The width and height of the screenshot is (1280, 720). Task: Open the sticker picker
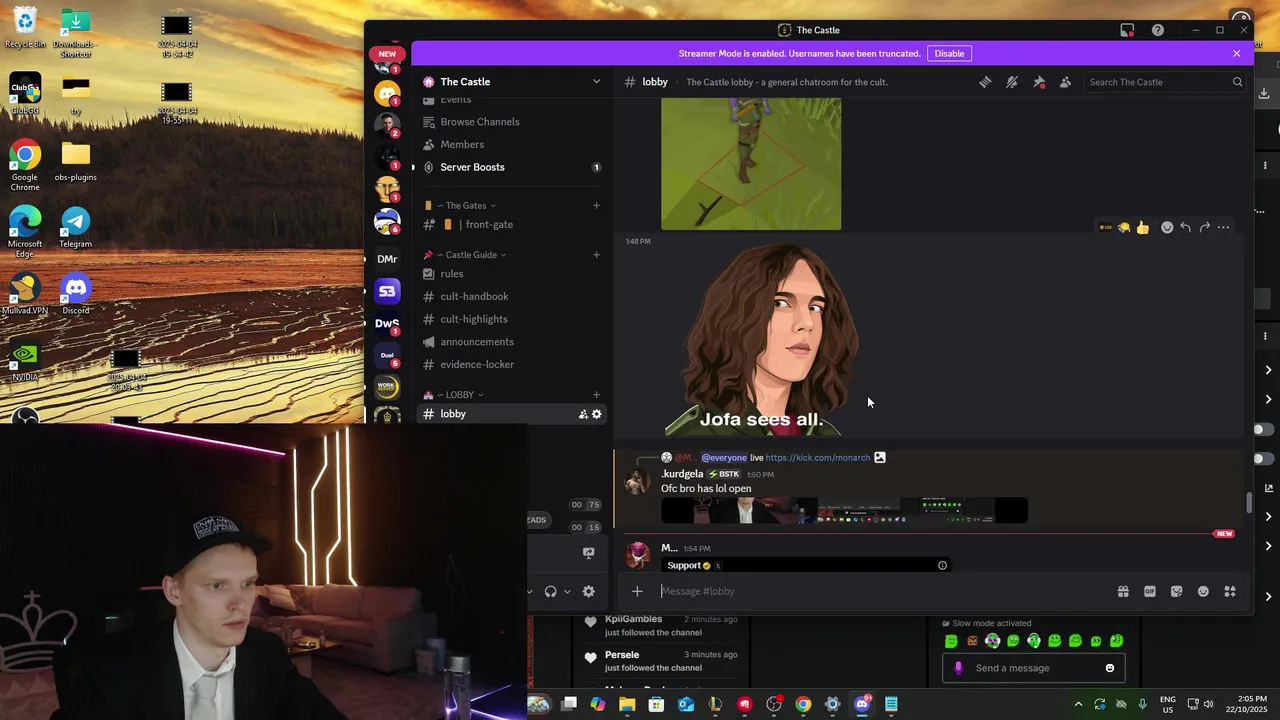pos(1177,591)
